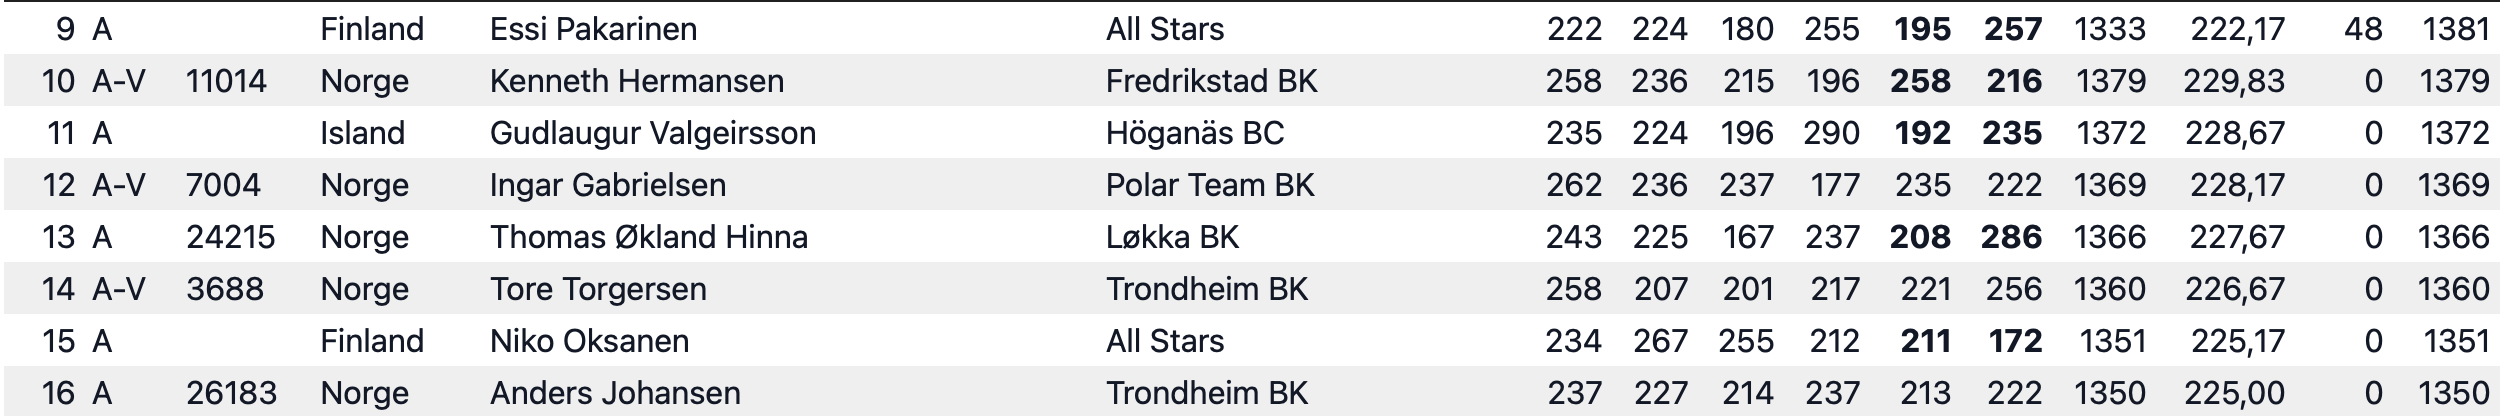Select Niko Oksanen in row 15
The height and width of the screenshot is (416, 2504).
click(589, 341)
